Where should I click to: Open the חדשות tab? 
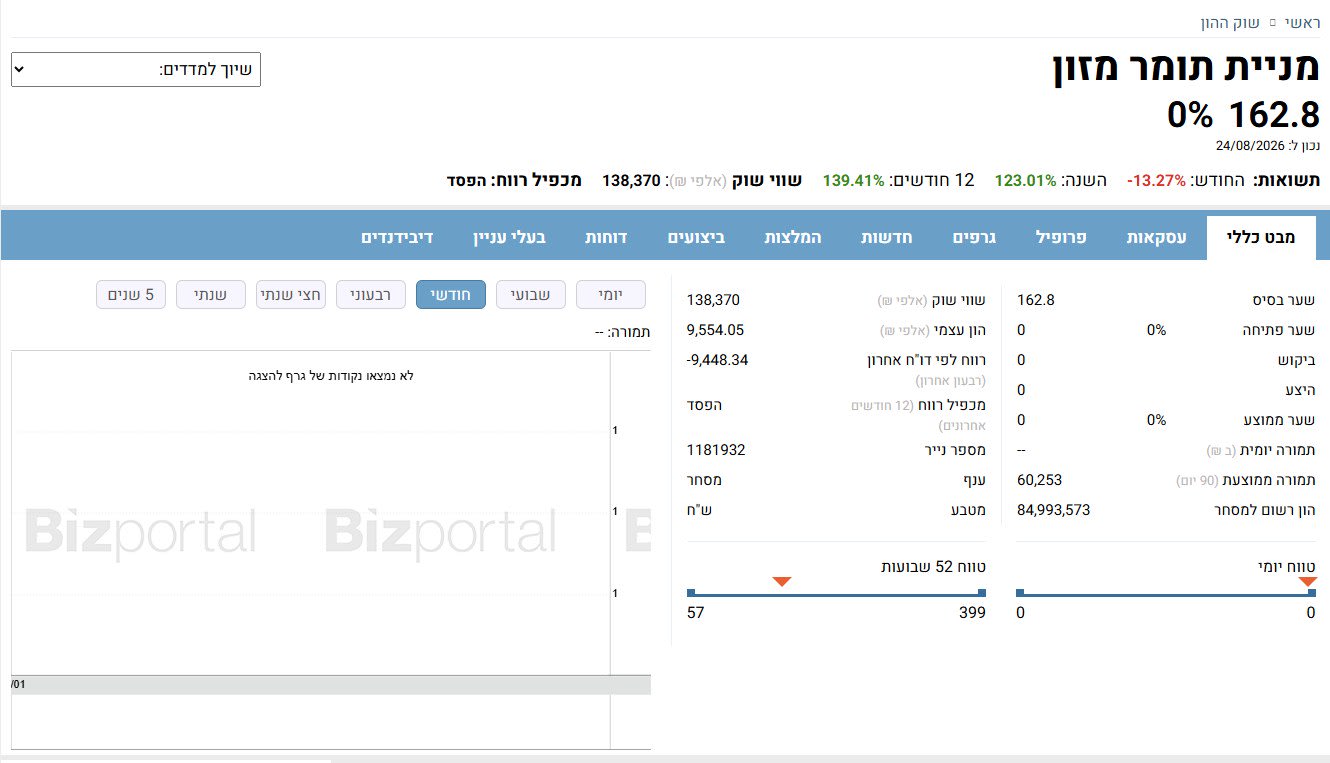click(x=885, y=237)
